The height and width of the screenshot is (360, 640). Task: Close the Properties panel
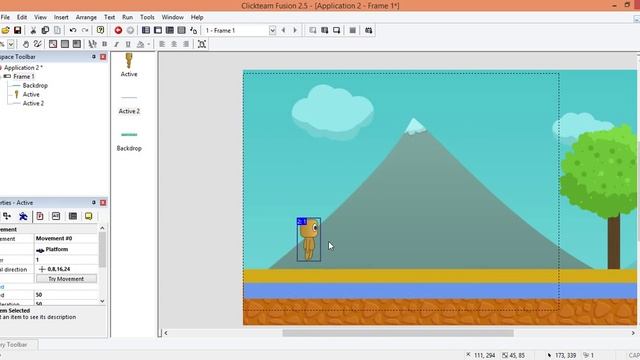click(103, 202)
